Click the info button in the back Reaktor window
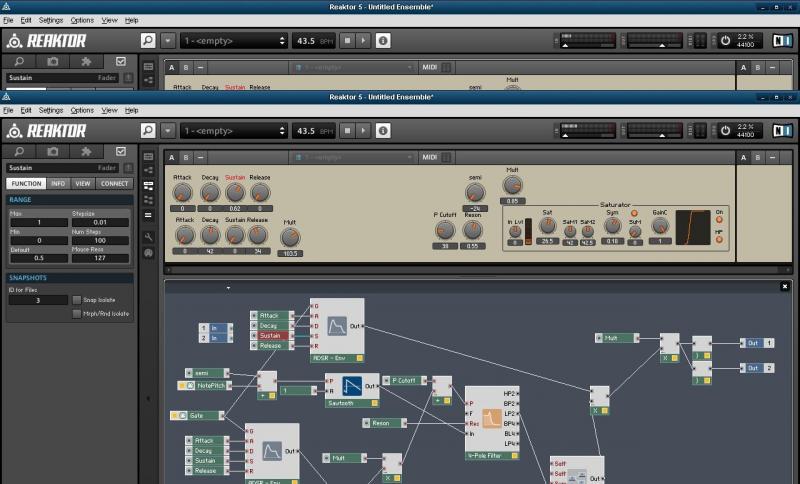 (x=383, y=41)
